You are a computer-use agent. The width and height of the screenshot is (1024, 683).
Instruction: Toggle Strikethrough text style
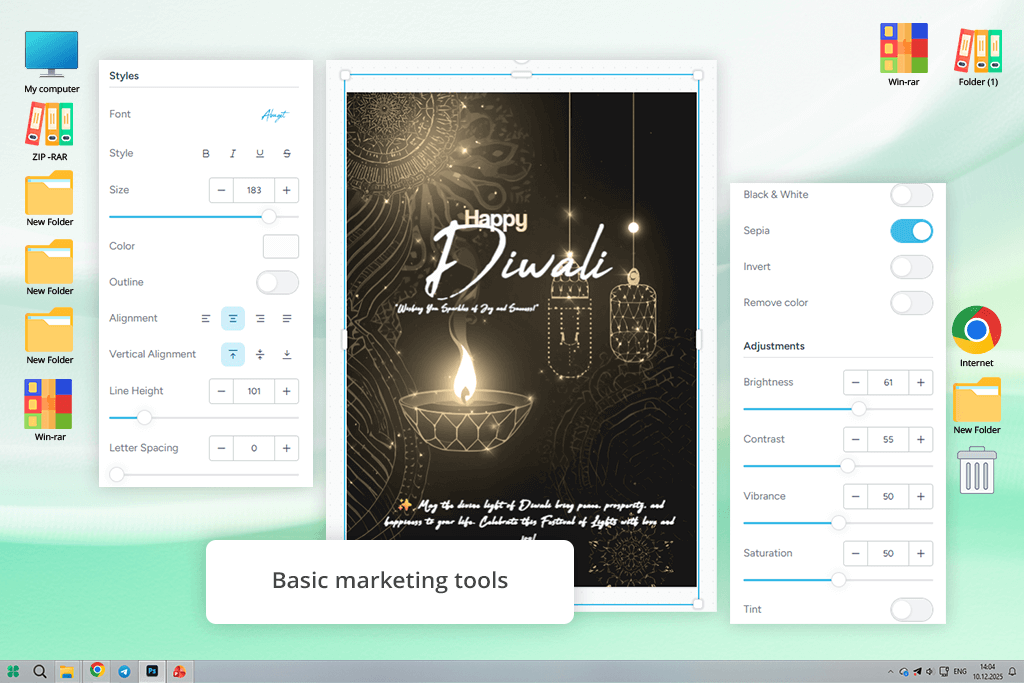pyautogui.click(x=287, y=153)
